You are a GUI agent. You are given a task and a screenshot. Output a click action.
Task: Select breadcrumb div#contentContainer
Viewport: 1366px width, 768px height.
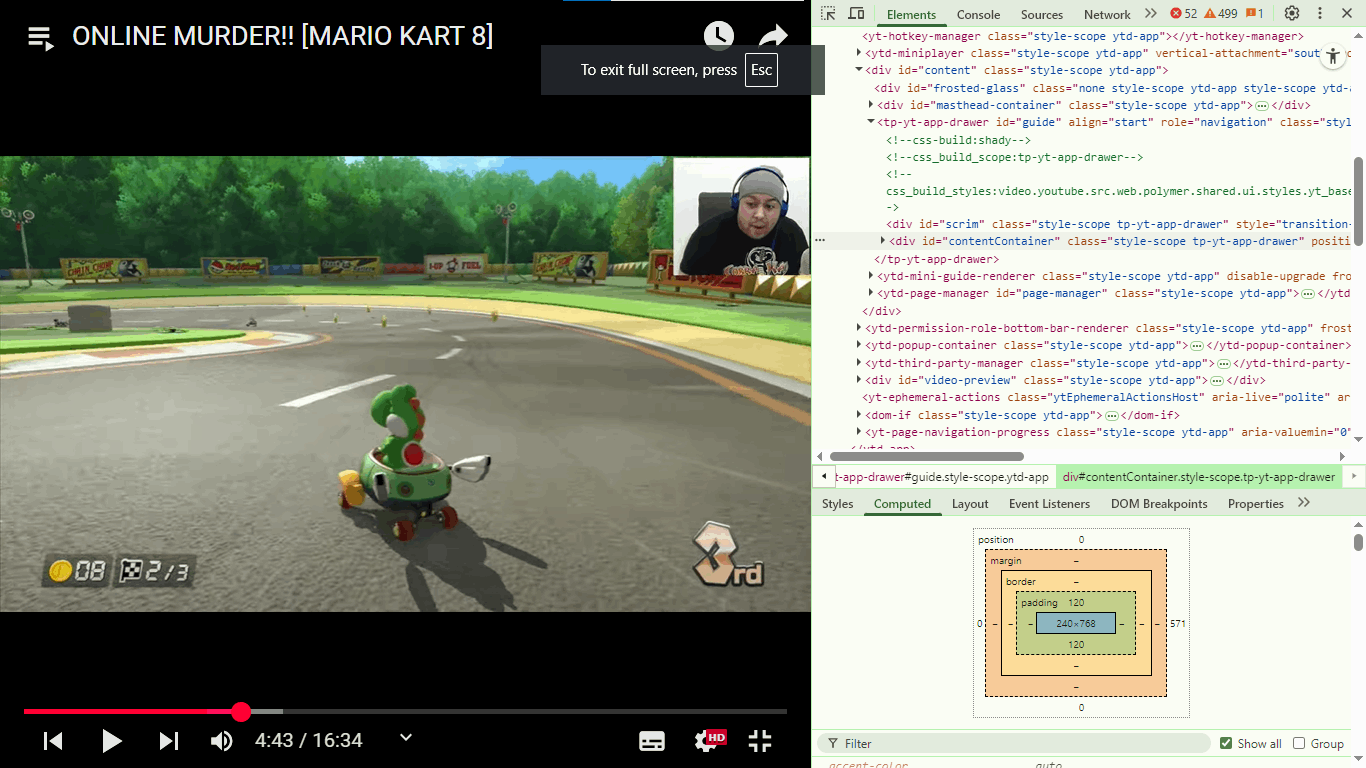pyautogui.click(x=1199, y=477)
